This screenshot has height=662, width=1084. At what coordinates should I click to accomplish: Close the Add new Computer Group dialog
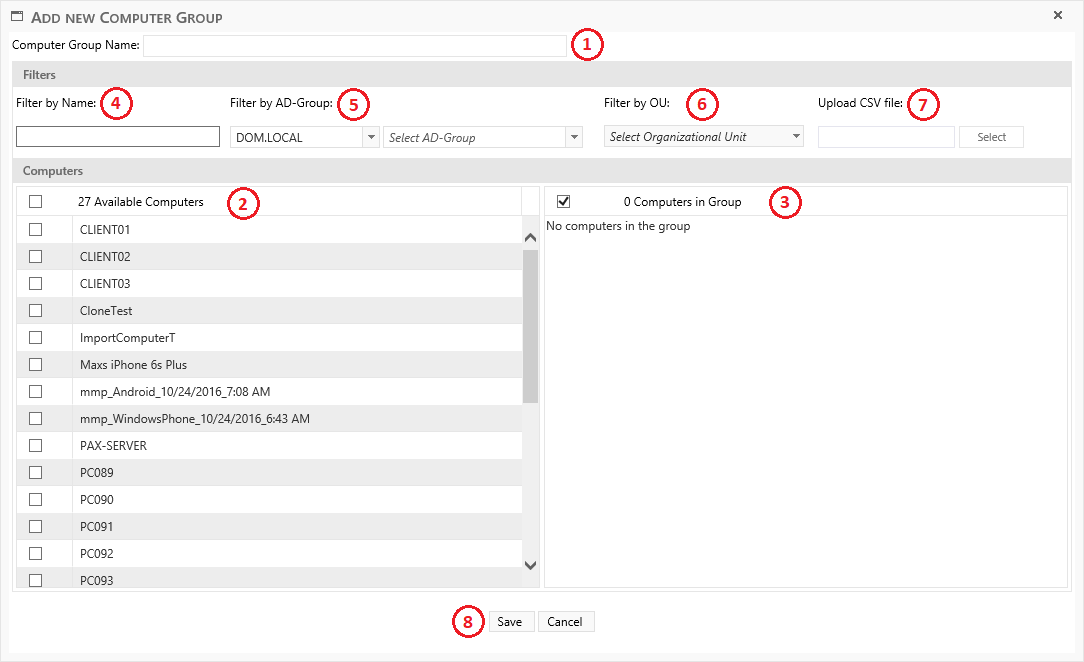coord(1058,16)
